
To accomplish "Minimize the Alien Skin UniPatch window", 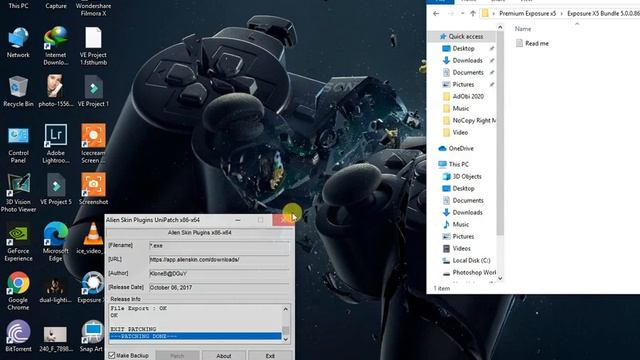I will (238, 220).
